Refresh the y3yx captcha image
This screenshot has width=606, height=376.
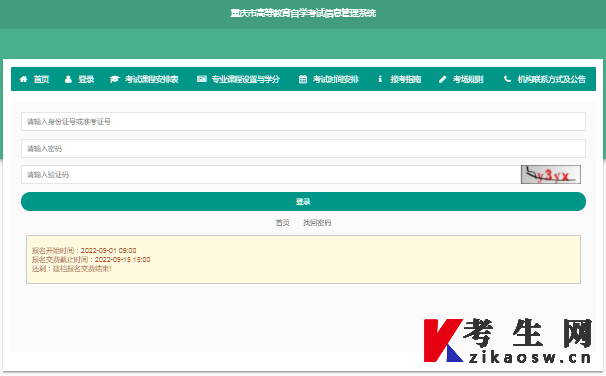[551, 175]
